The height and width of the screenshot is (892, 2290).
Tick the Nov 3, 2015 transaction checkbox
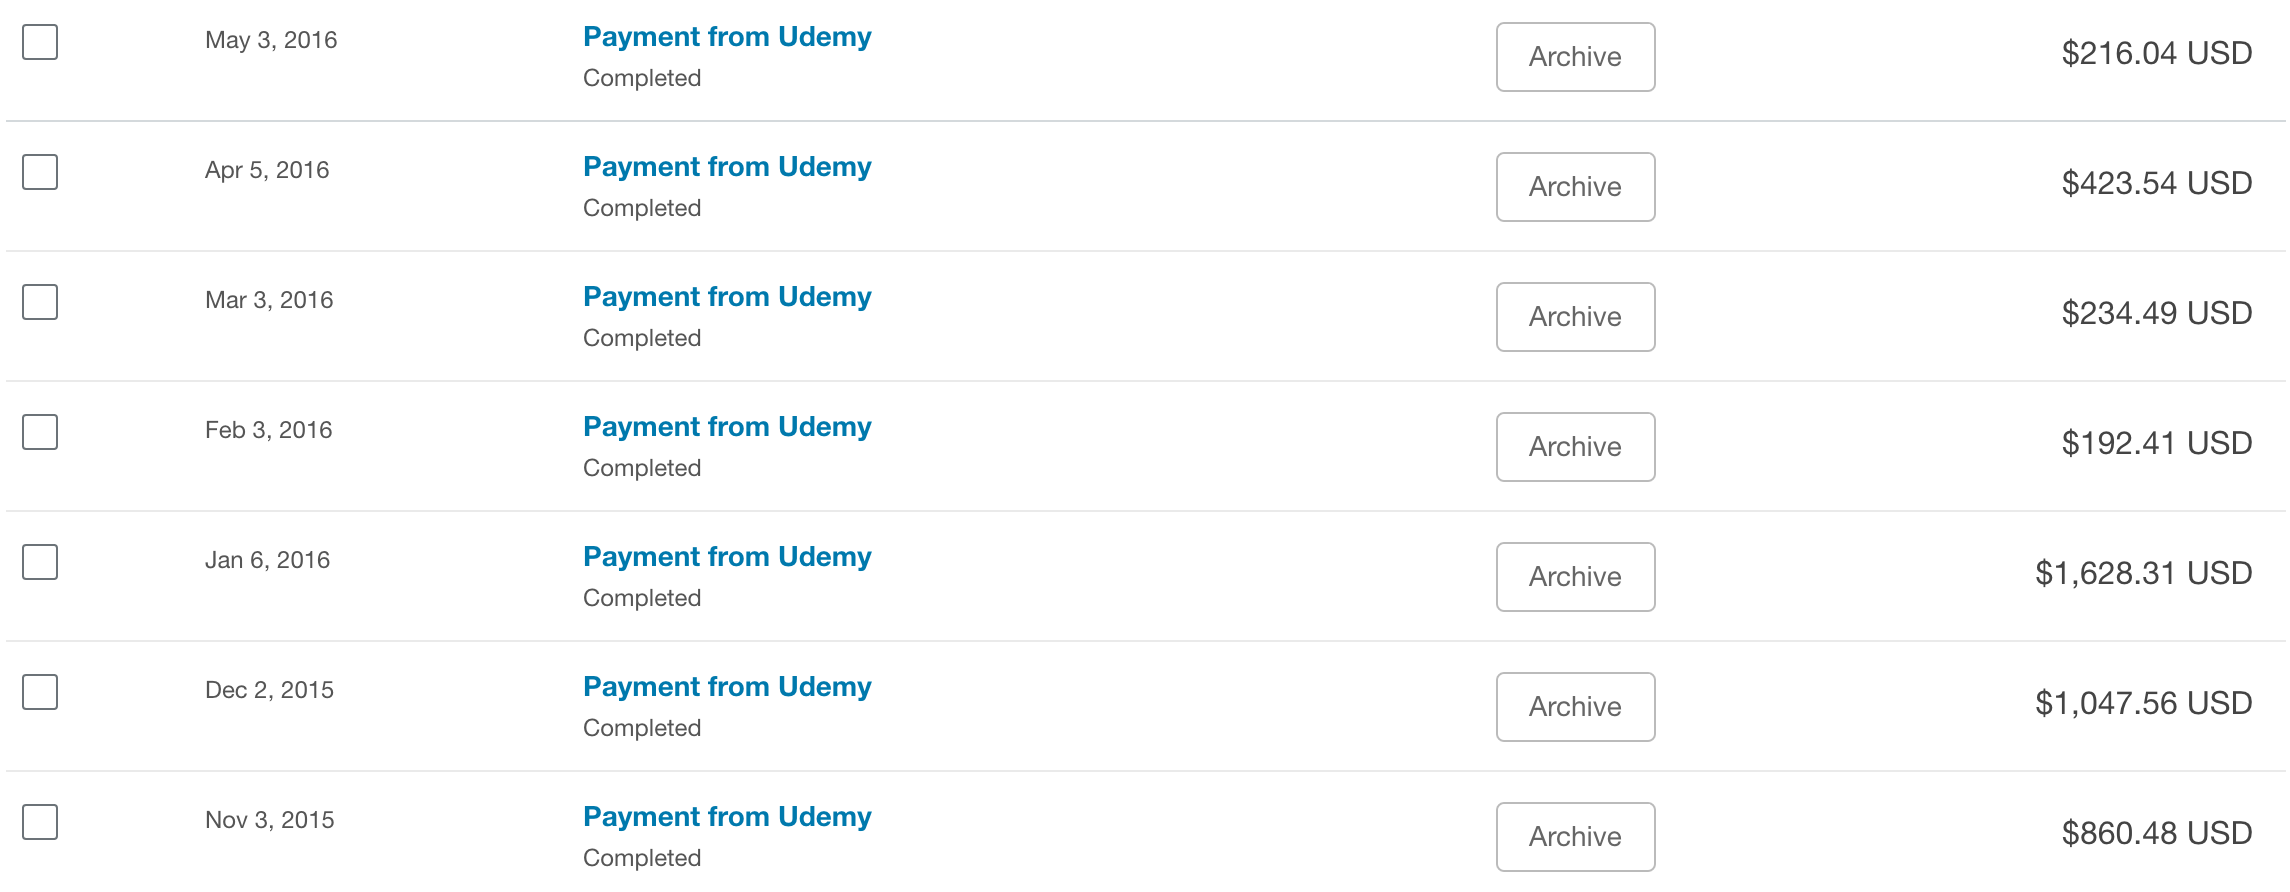tap(40, 822)
